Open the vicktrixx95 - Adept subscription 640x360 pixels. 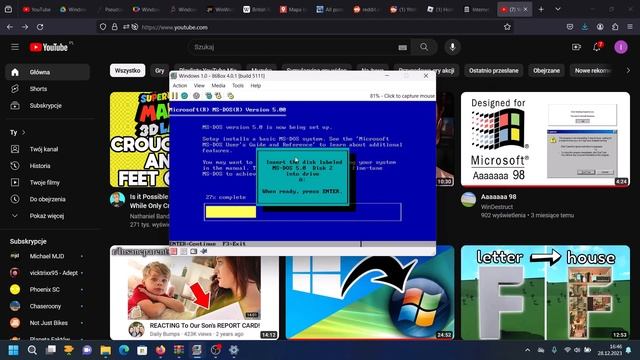click(47, 273)
